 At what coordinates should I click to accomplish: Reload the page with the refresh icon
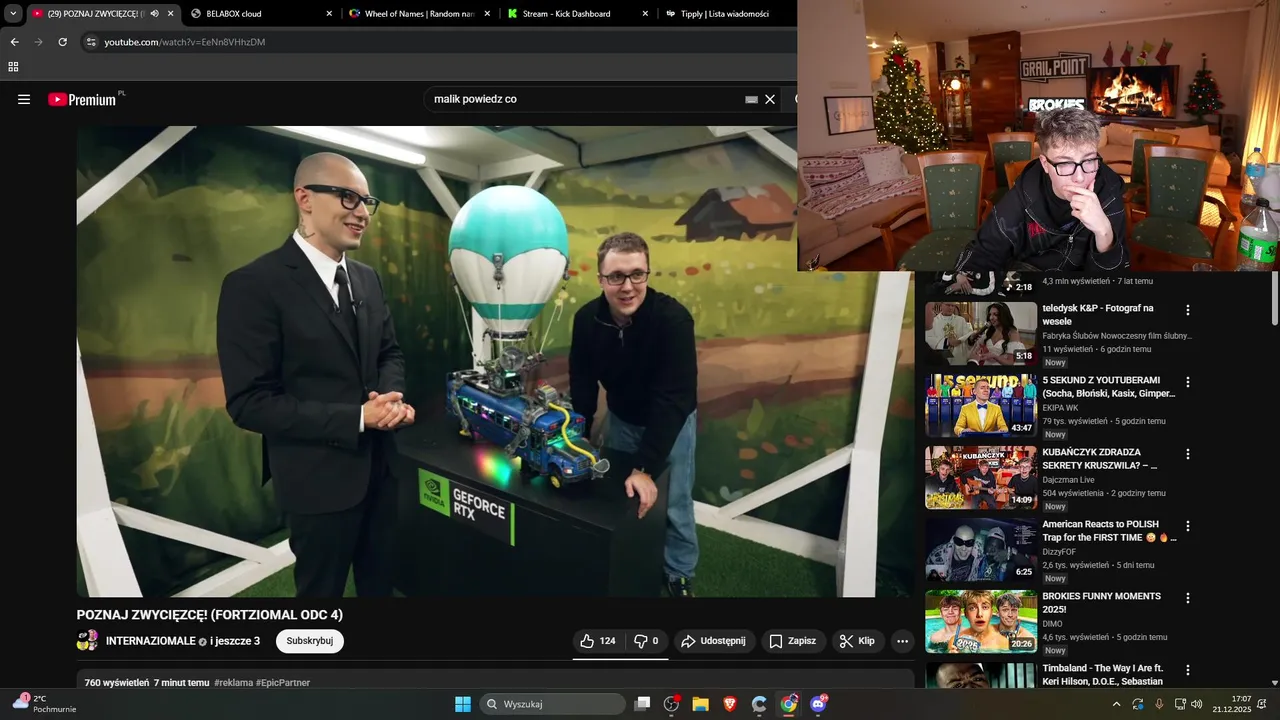[x=62, y=42]
